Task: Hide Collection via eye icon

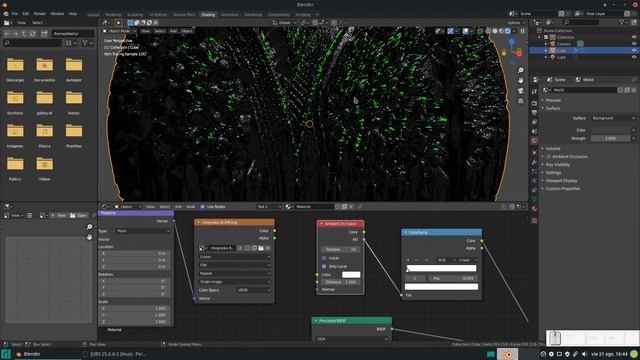Action: (x=634, y=37)
